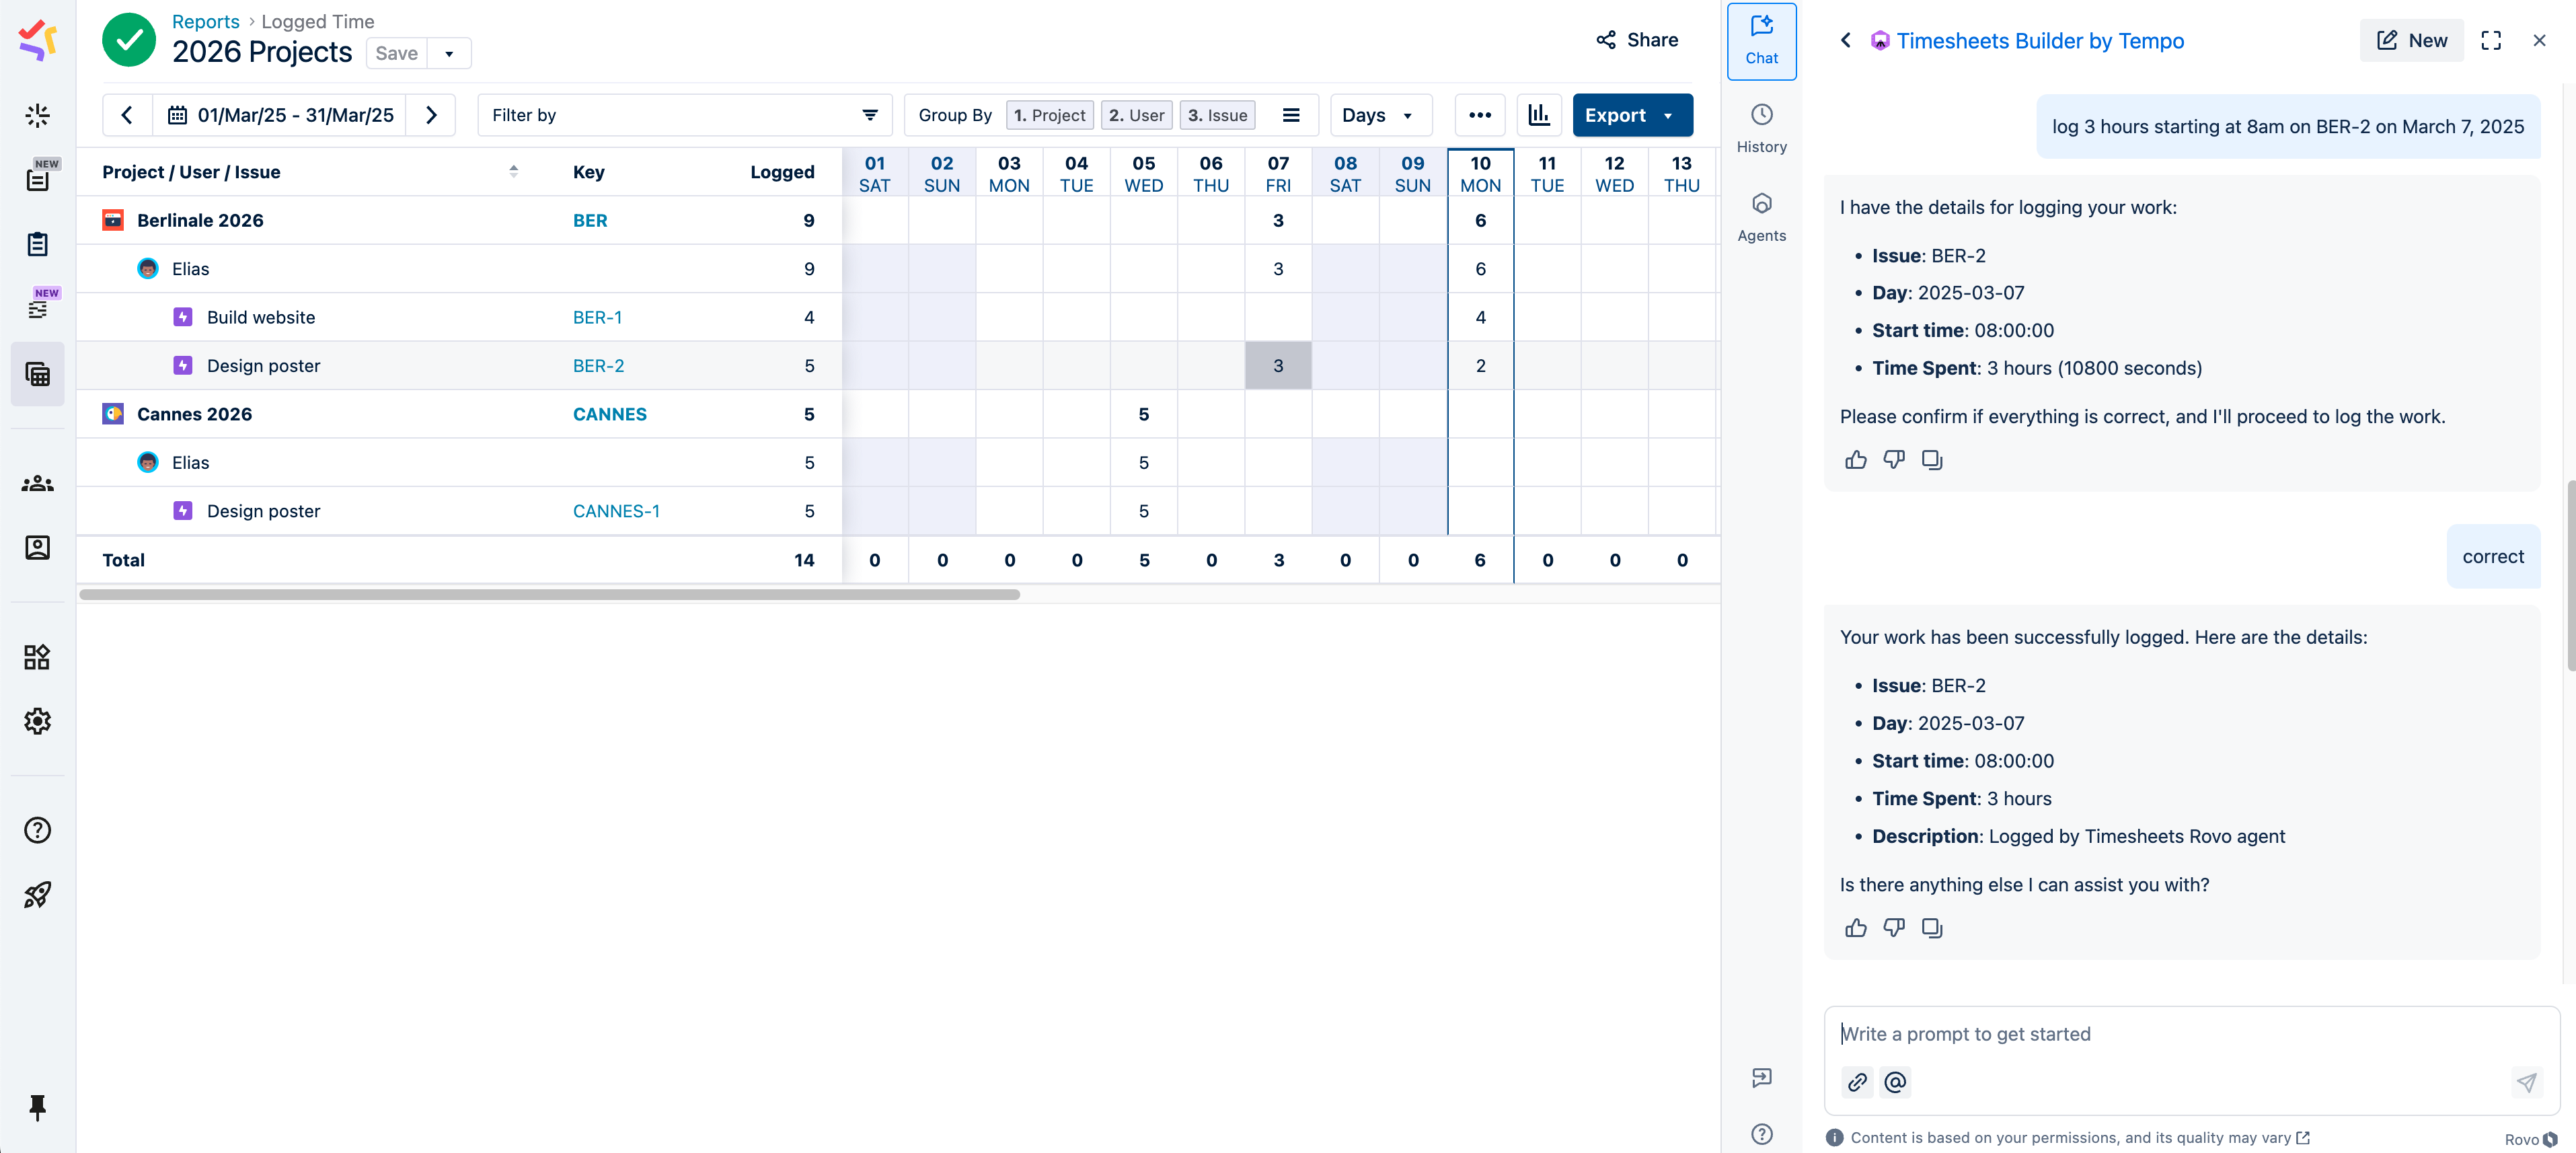
Task: Click the attach link icon in prompt
Action: click(x=1857, y=1082)
